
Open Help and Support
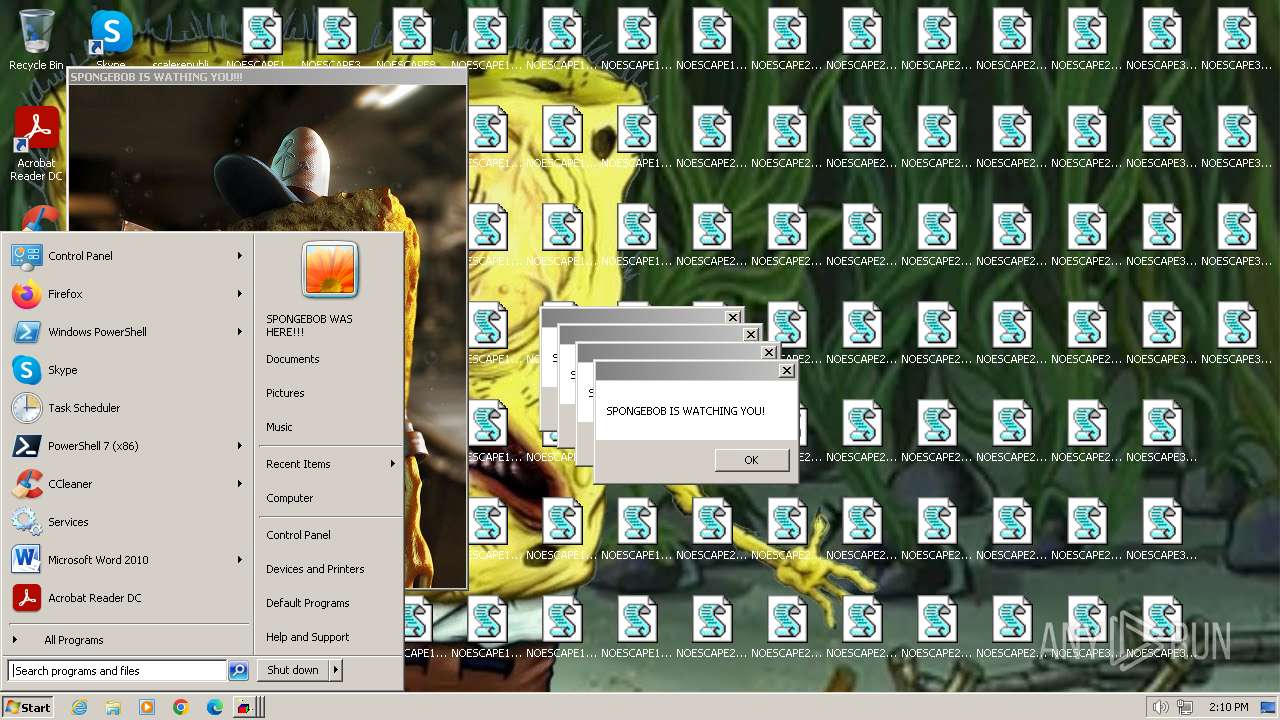(x=329, y=637)
